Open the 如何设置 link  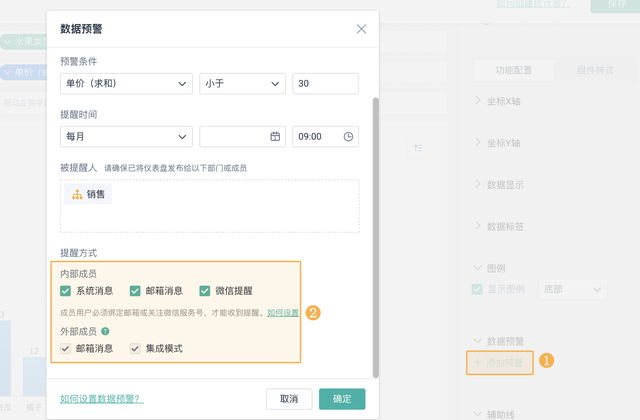(x=283, y=313)
